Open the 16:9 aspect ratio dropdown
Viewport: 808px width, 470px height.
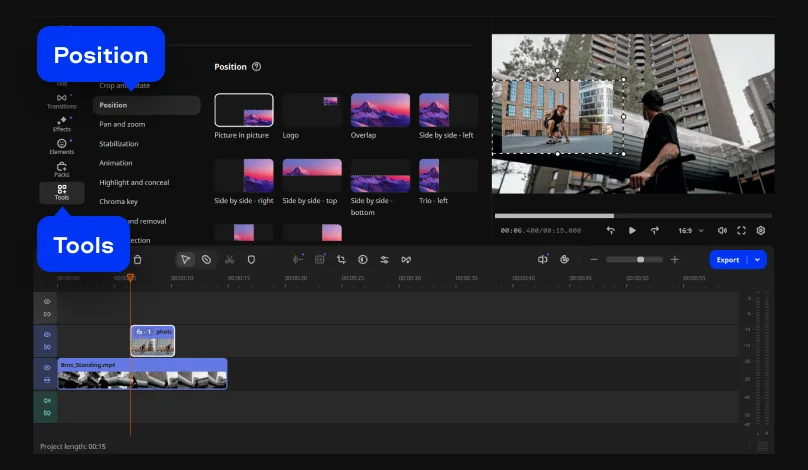pos(691,230)
